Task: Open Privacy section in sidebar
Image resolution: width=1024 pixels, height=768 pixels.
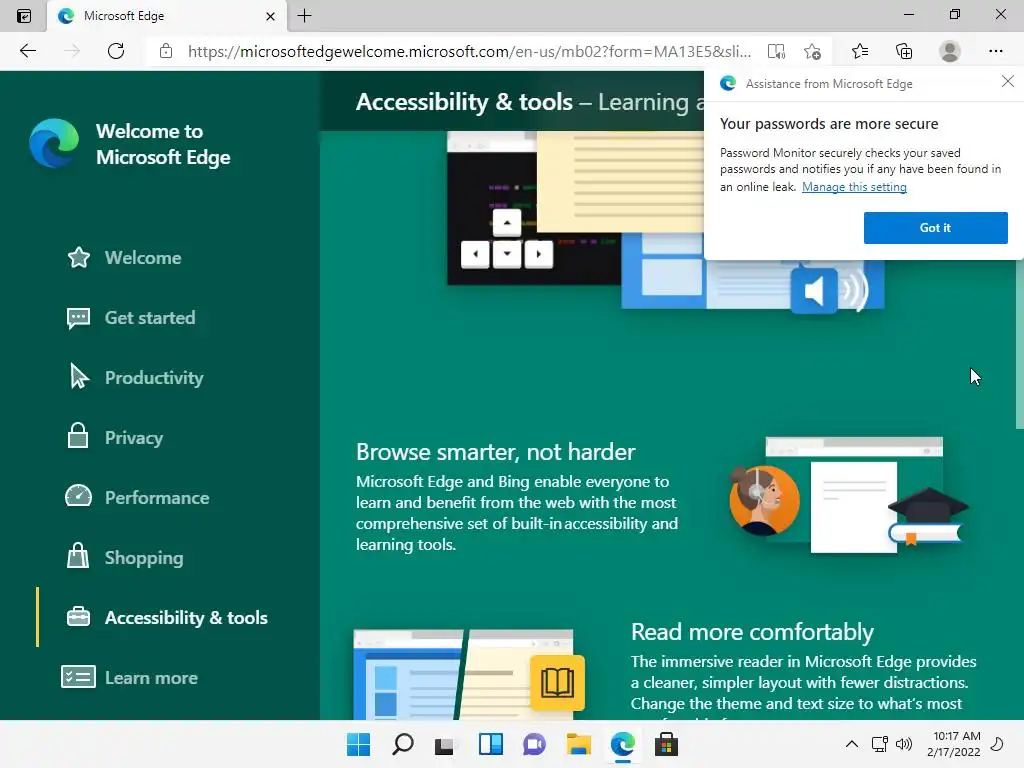Action: click(x=114, y=437)
